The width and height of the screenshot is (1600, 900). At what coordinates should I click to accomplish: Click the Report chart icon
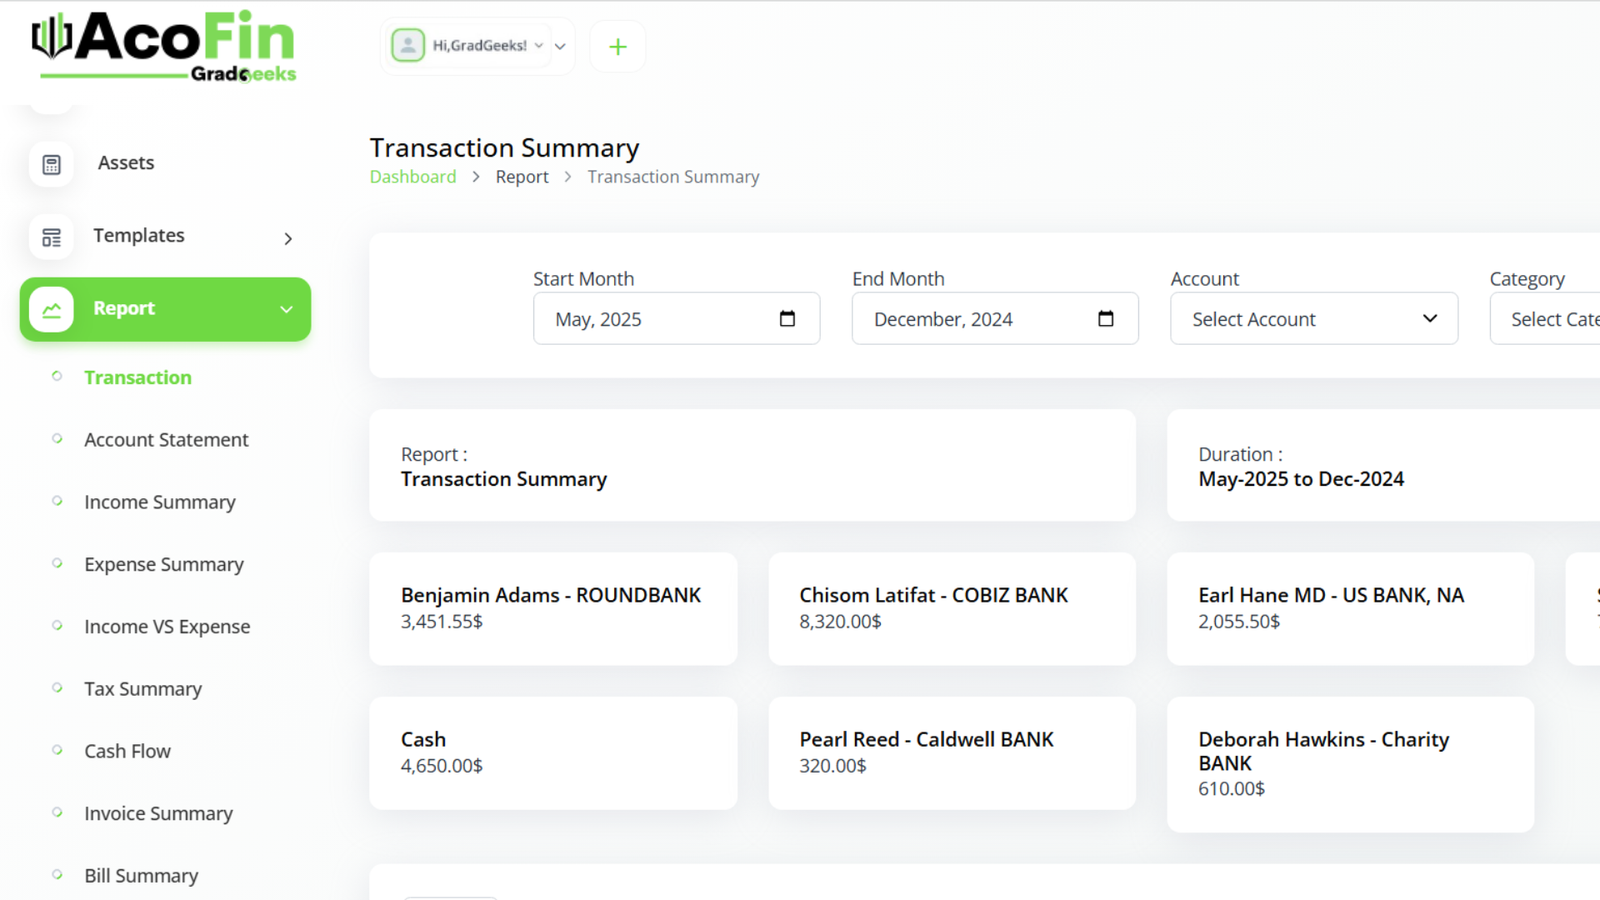pyautogui.click(x=52, y=309)
